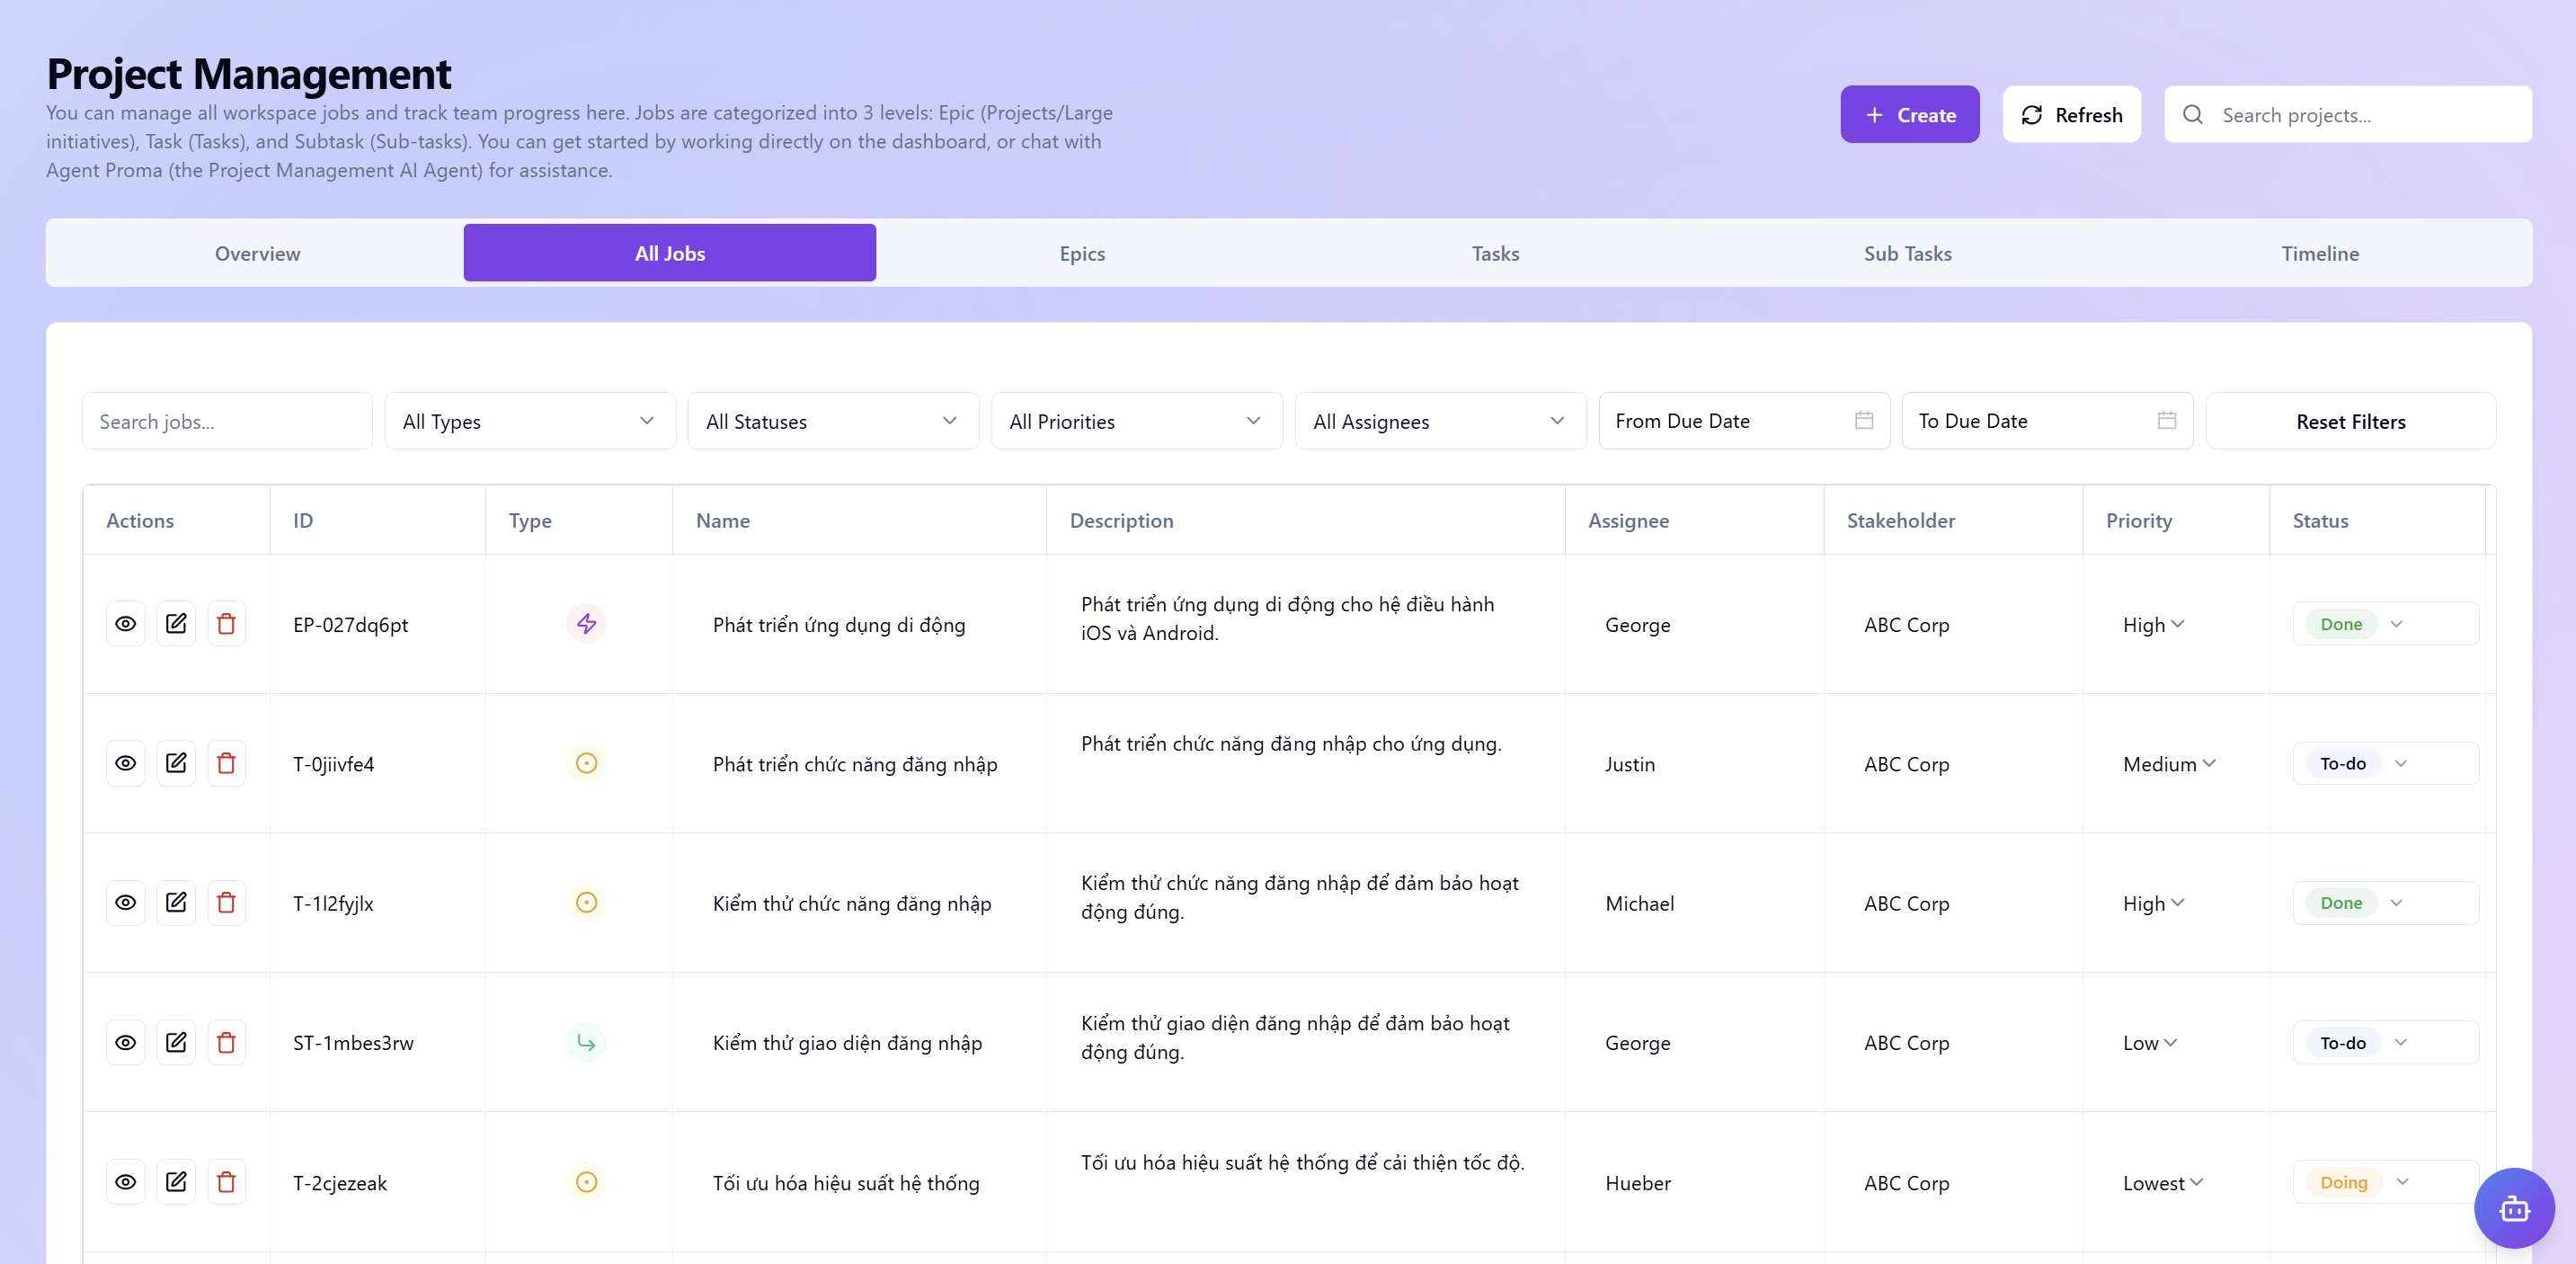Open the Timeline view

tap(2319, 253)
